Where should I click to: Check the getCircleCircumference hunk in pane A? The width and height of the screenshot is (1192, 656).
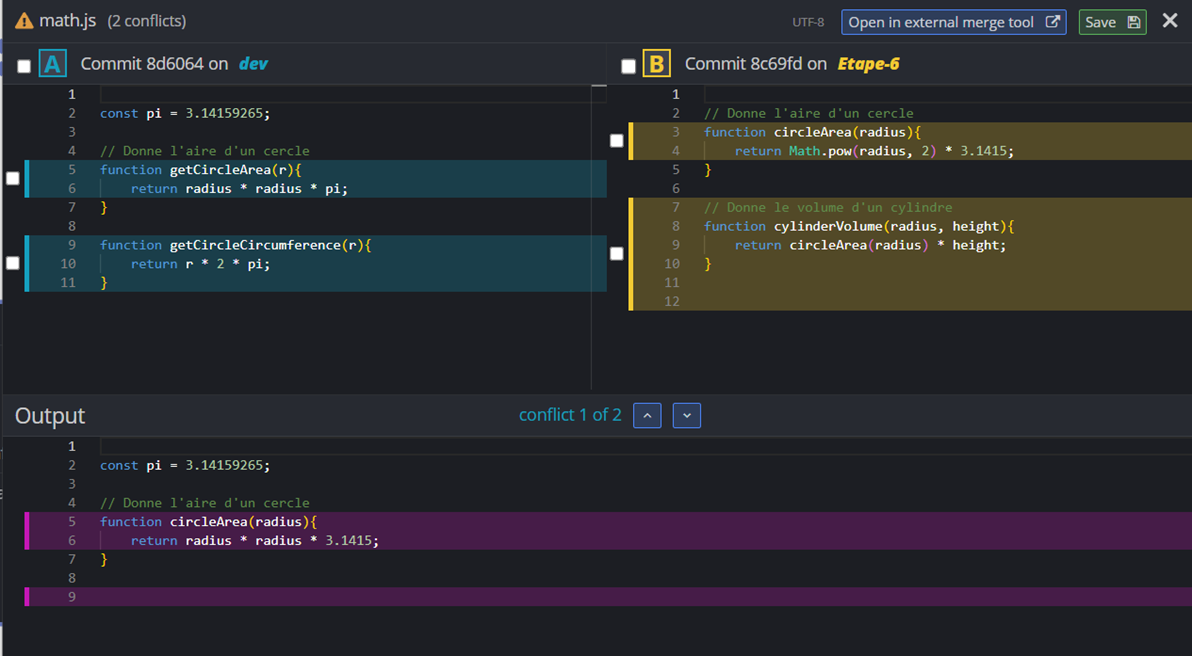click(x=13, y=263)
